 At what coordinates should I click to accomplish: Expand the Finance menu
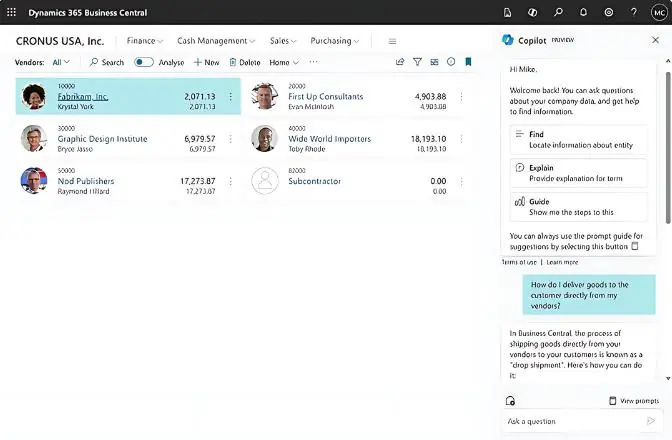pos(144,41)
